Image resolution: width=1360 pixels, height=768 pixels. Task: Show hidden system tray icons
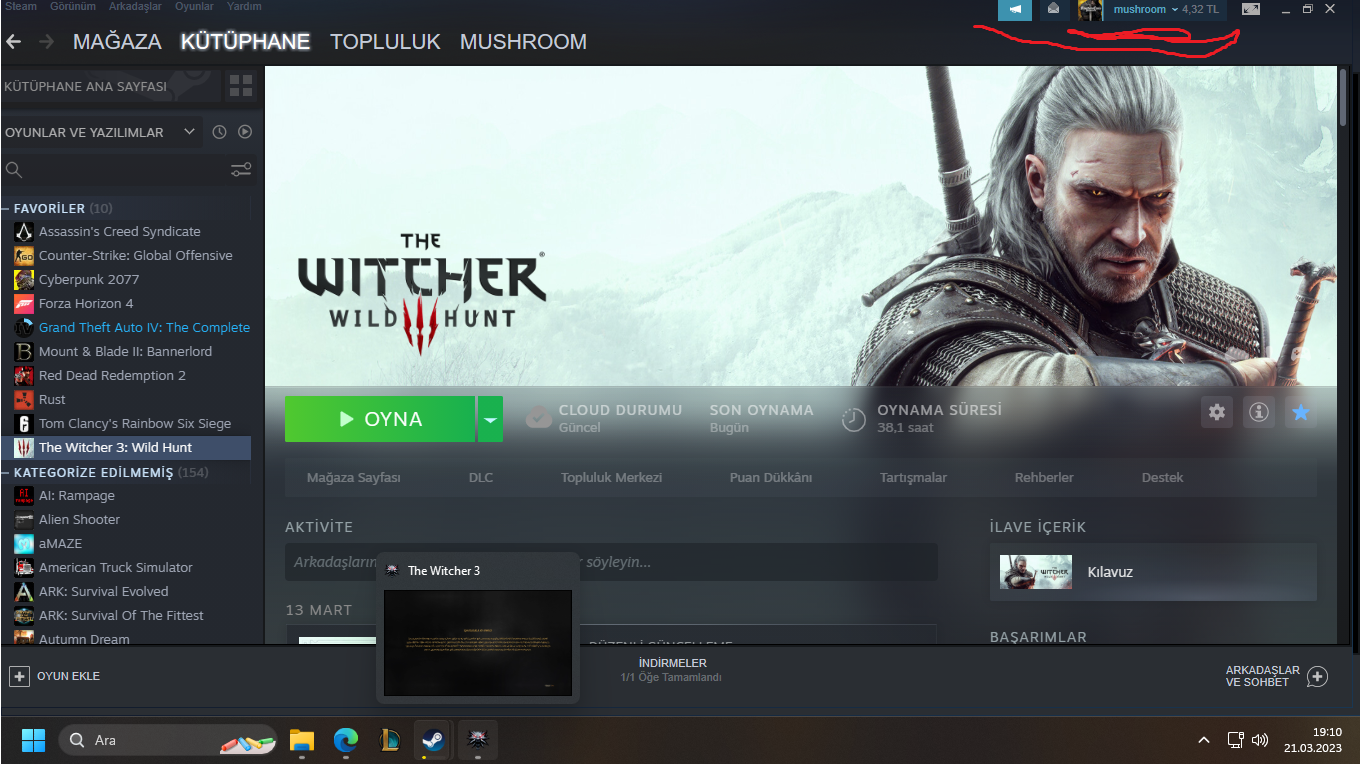[x=1204, y=740]
